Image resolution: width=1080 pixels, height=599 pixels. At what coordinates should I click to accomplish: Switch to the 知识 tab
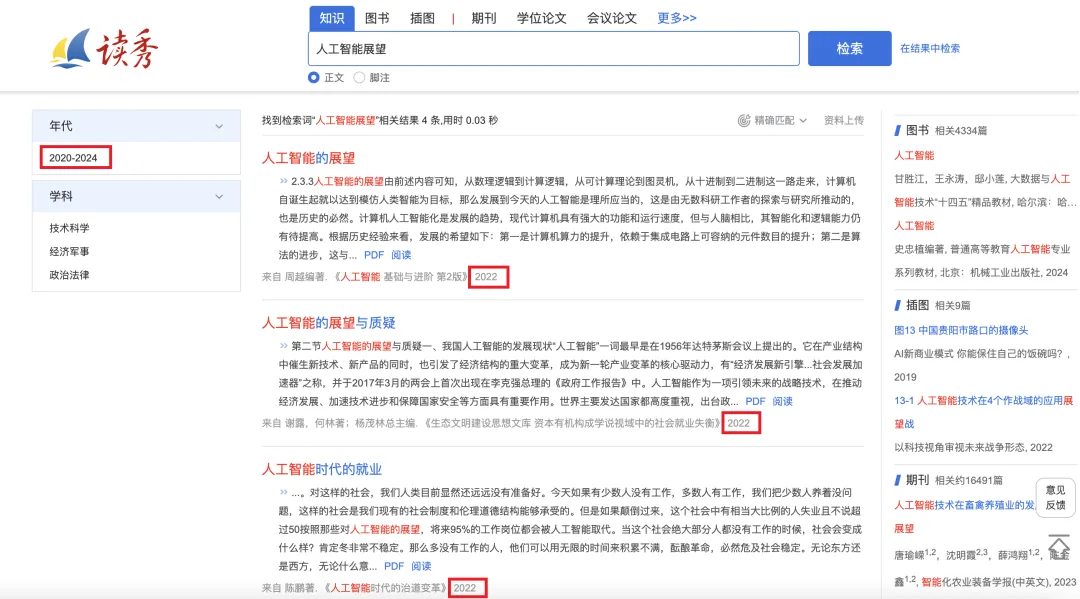pos(331,18)
